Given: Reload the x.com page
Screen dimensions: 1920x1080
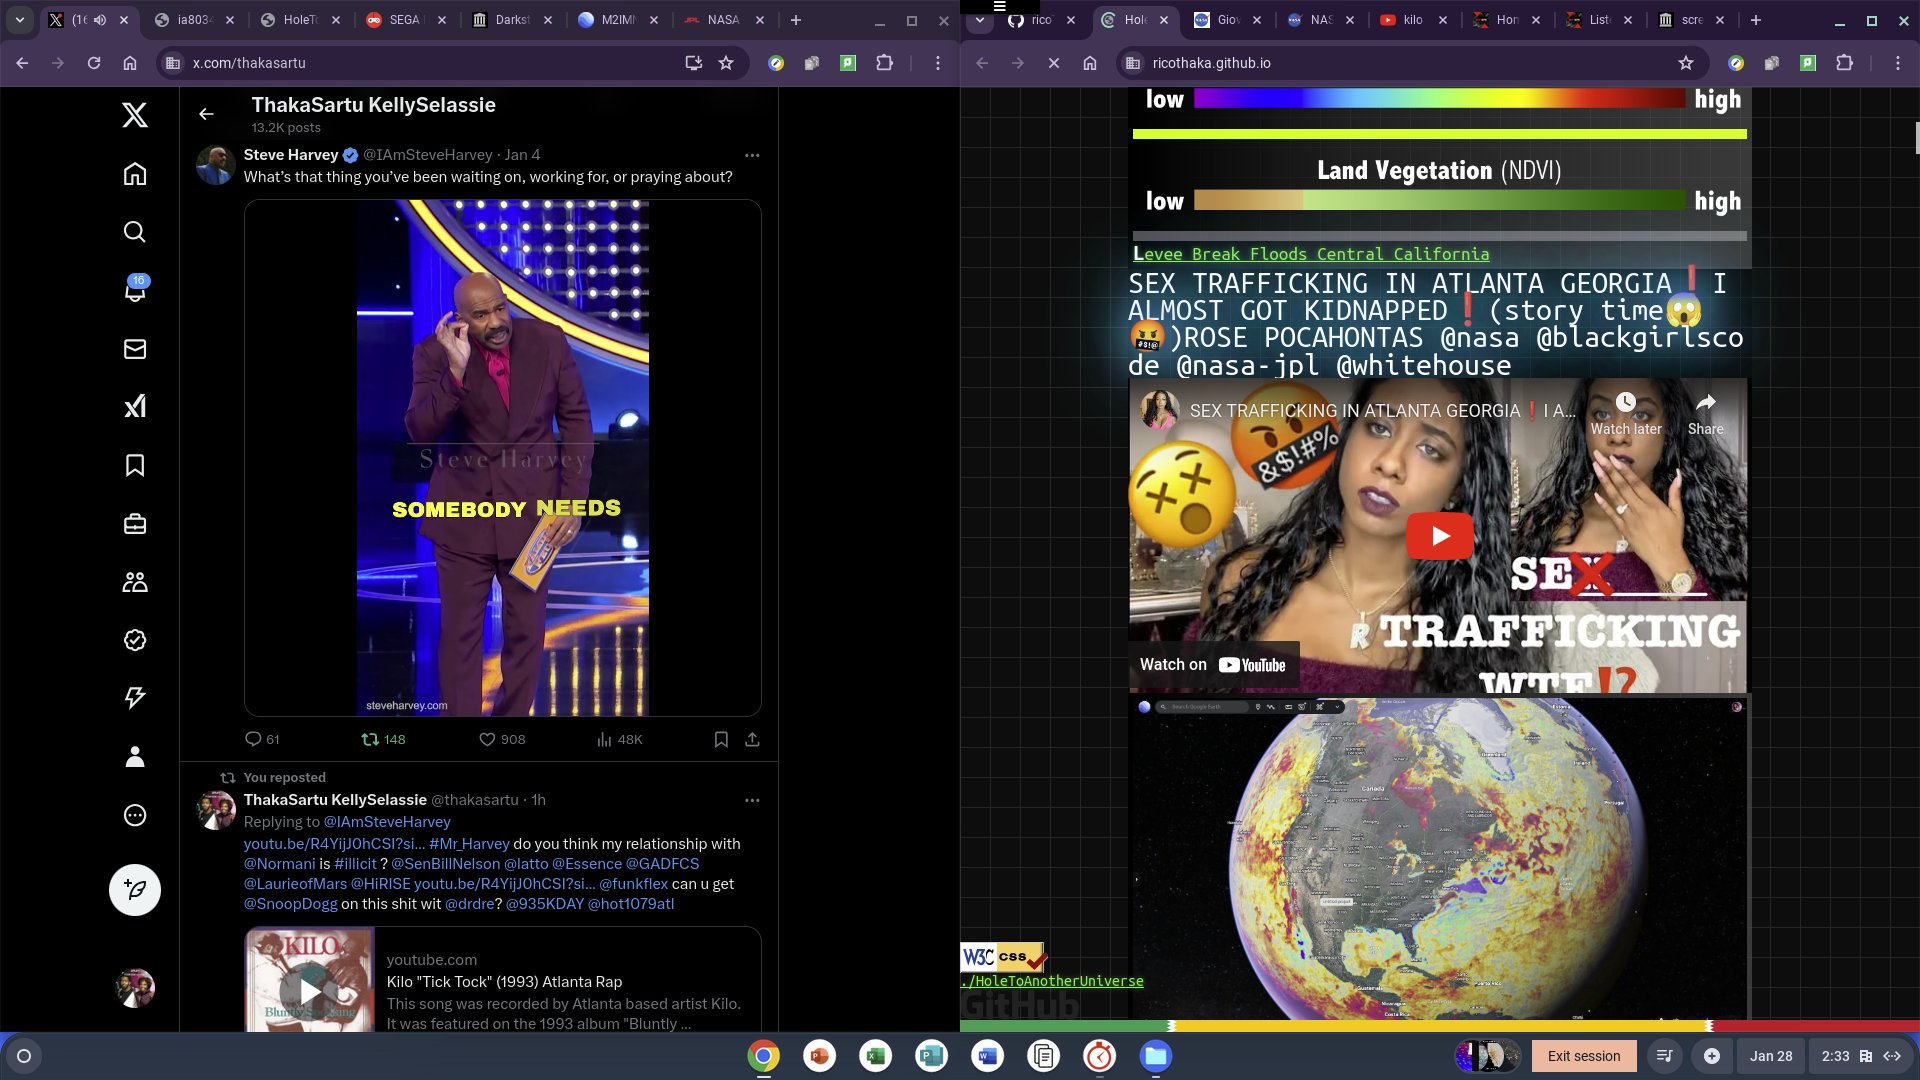Looking at the screenshot, I should click(x=94, y=63).
